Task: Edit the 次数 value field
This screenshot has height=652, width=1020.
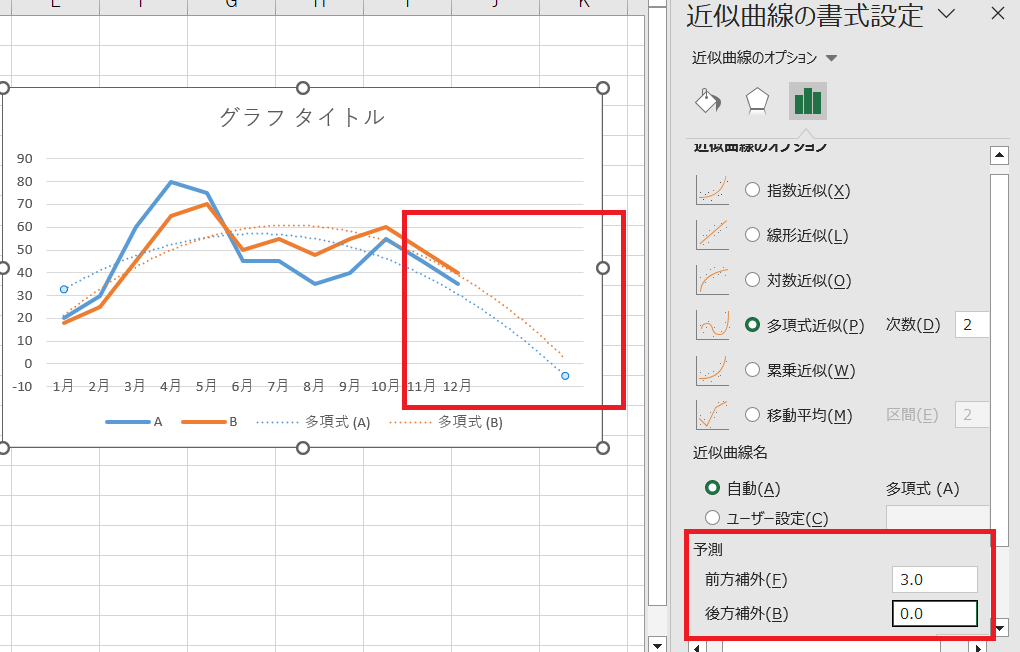Action: [971, 324]
